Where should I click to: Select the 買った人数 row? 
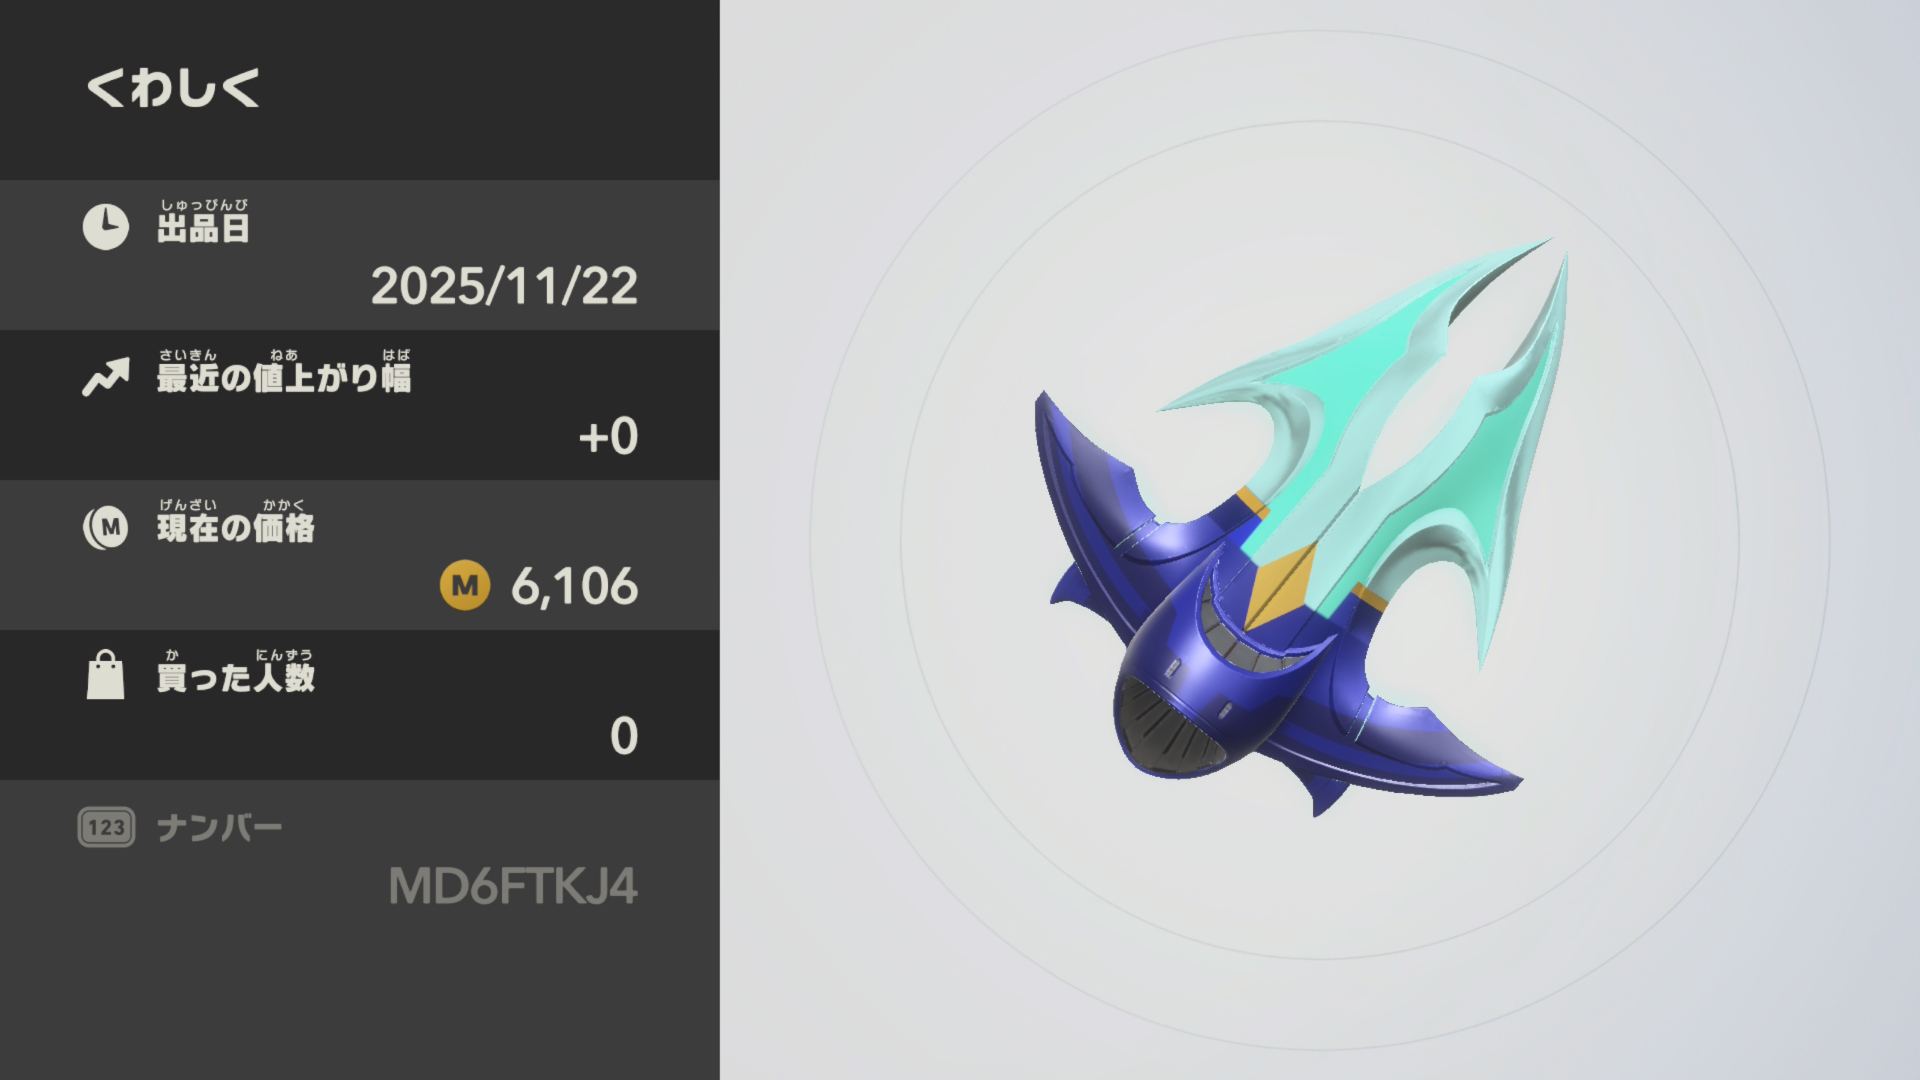(x=360, y=705)
